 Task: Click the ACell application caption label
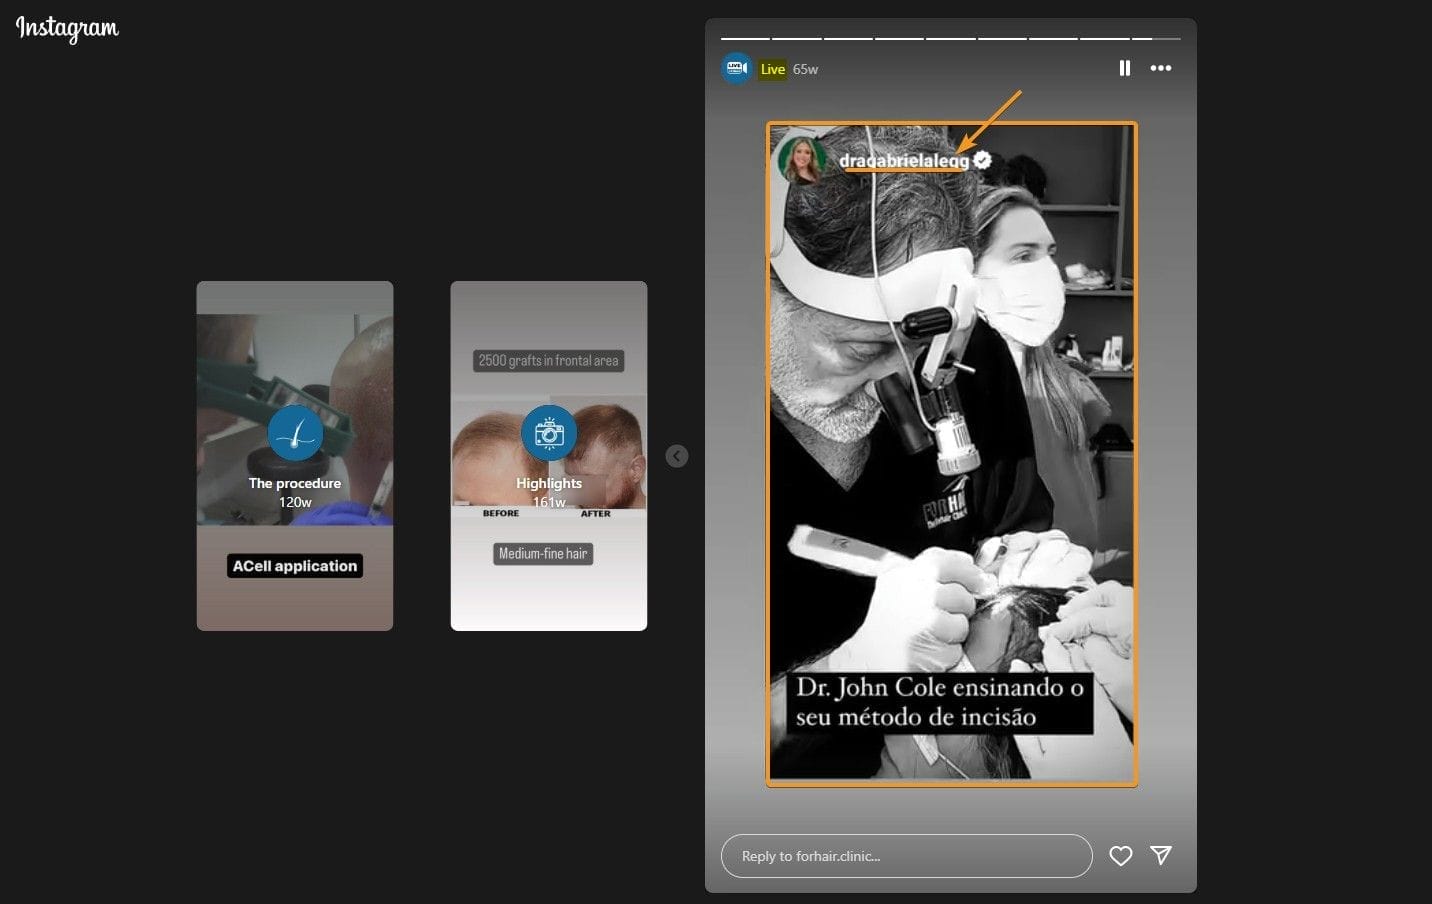coord(294,565)
